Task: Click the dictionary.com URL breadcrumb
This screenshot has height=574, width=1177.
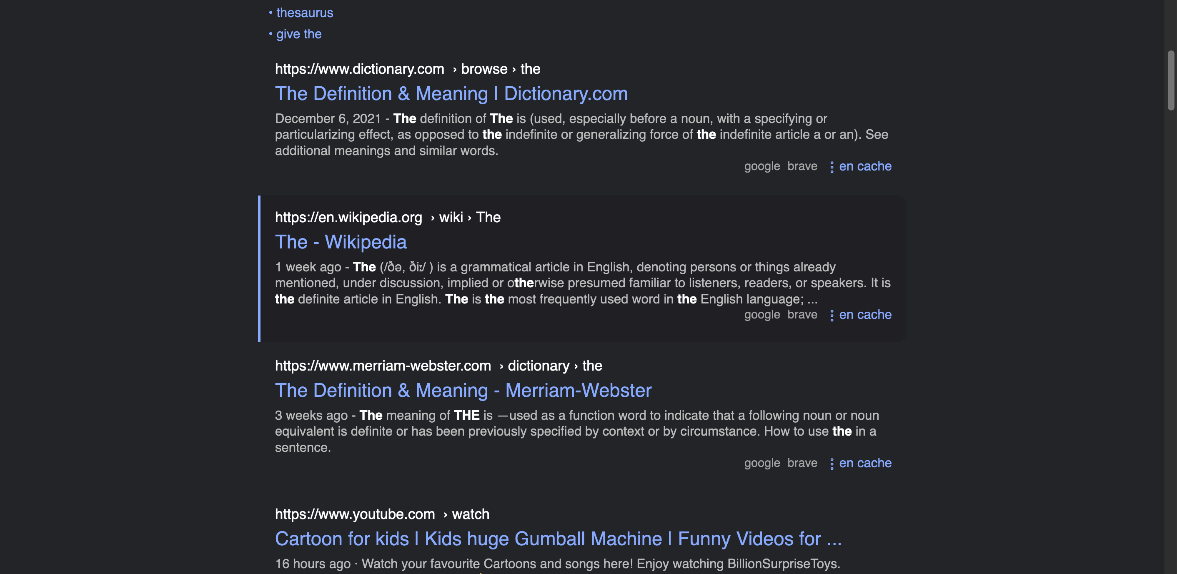Action: [408, 69]
